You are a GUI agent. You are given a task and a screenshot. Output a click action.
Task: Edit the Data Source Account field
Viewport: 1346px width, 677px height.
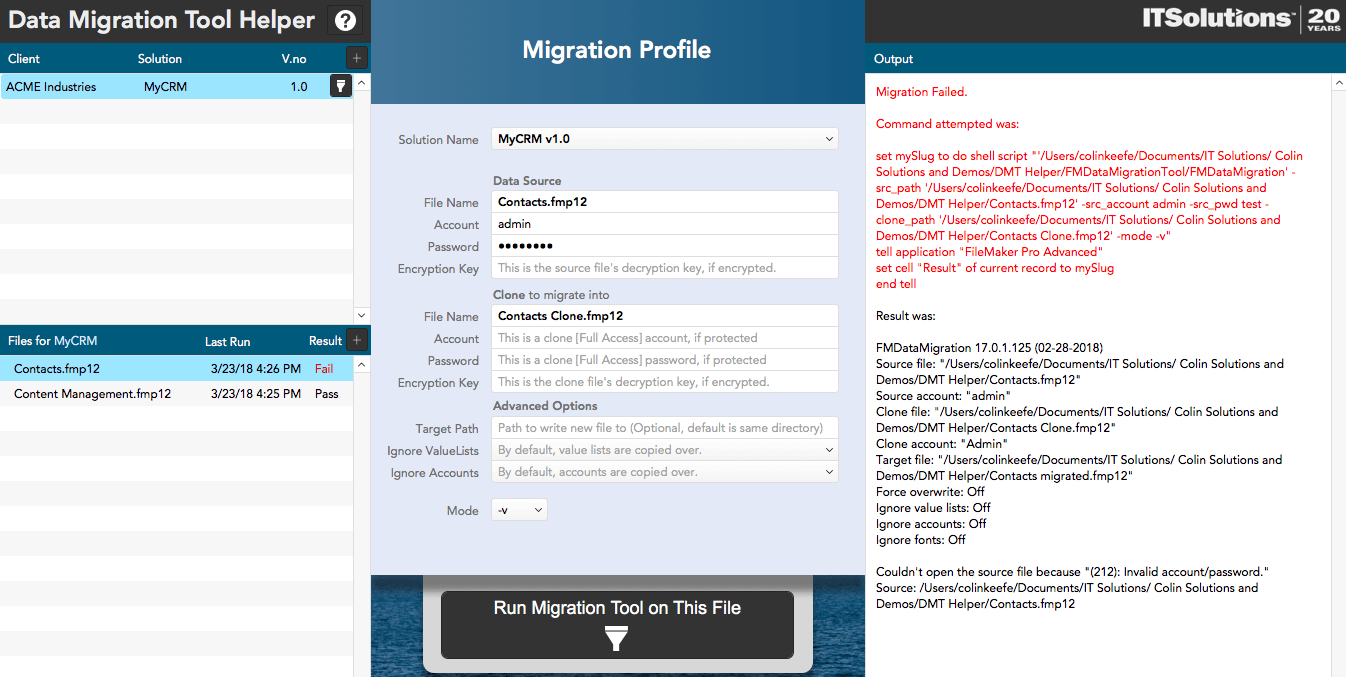point(665,224)
